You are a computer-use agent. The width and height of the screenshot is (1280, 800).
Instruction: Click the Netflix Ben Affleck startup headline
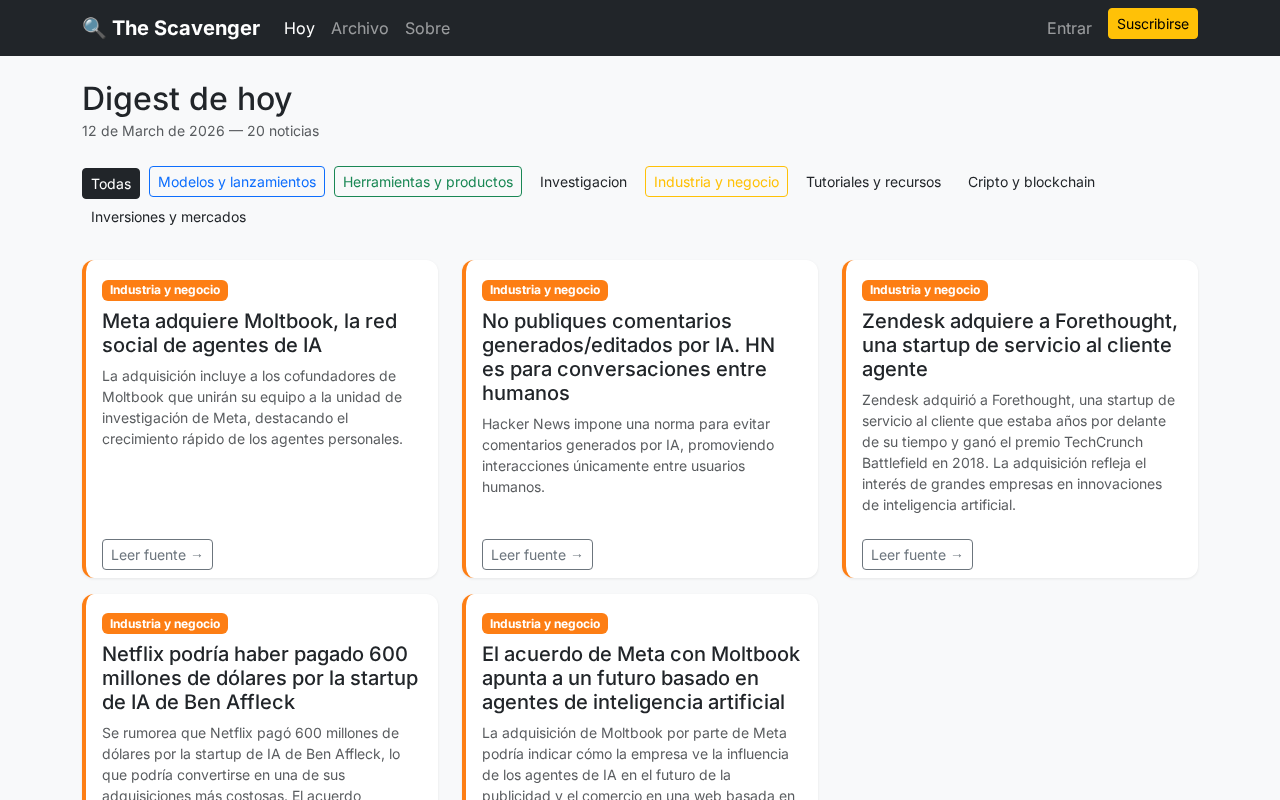(x=260, y=678)
